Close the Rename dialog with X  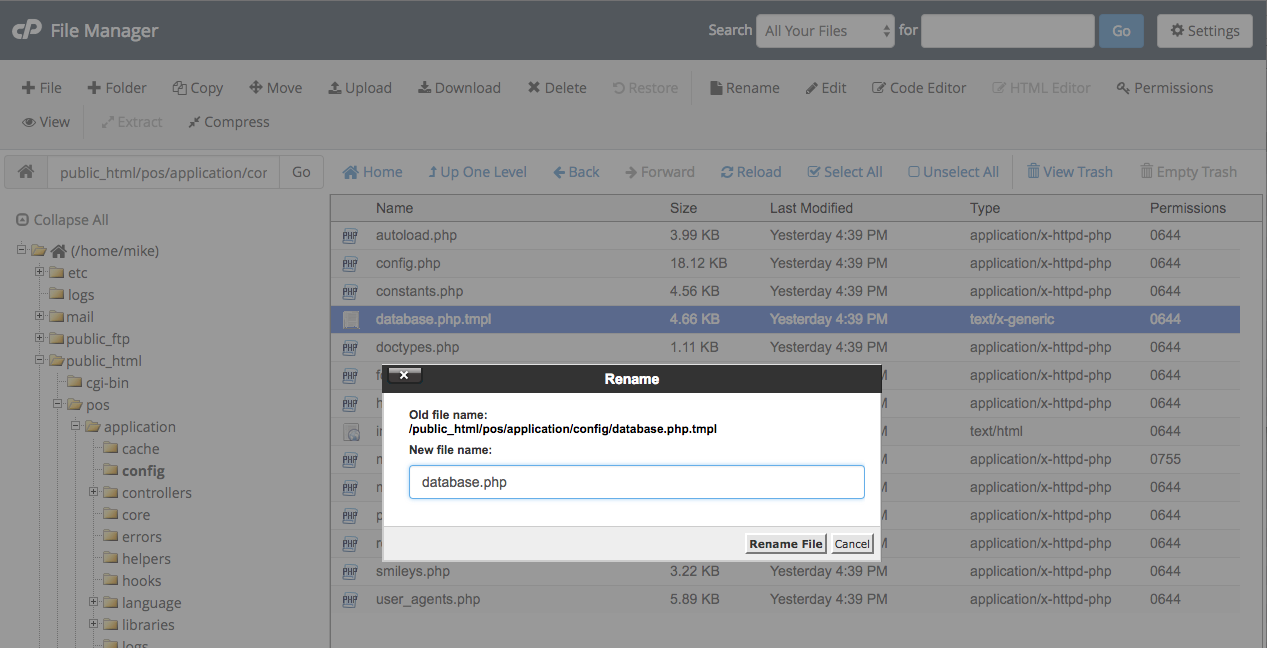404,375
